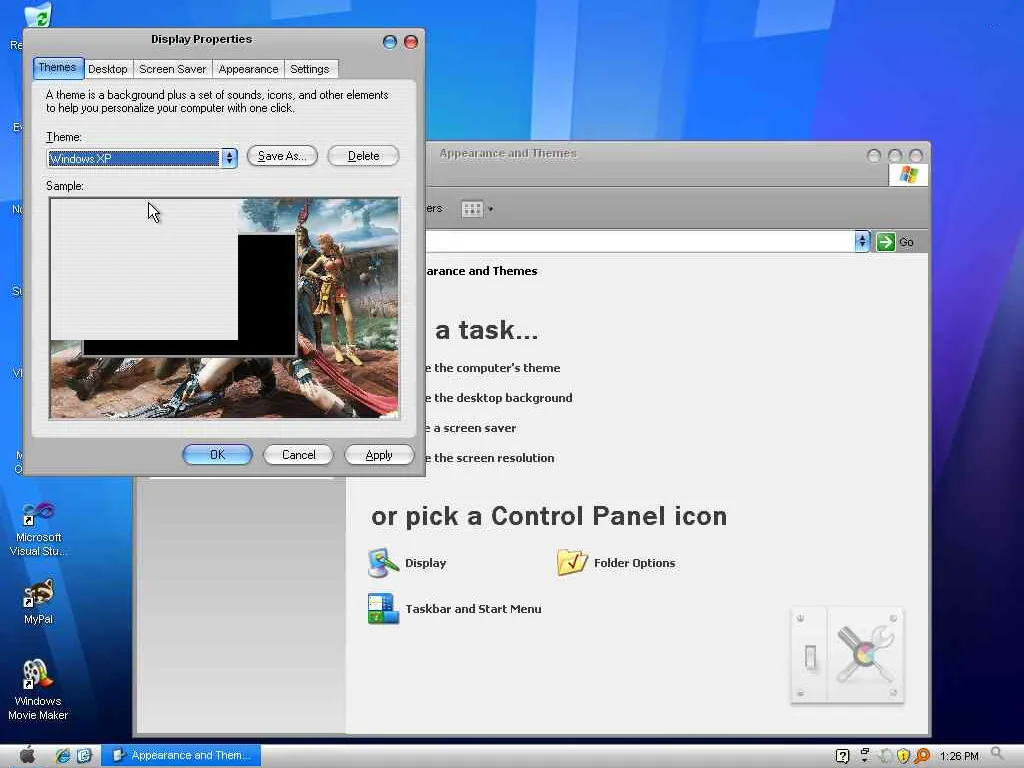This screenshot has width=1024, height=768.
Task: Click the search magnifier in the taskbar corner
Action: 997,754
